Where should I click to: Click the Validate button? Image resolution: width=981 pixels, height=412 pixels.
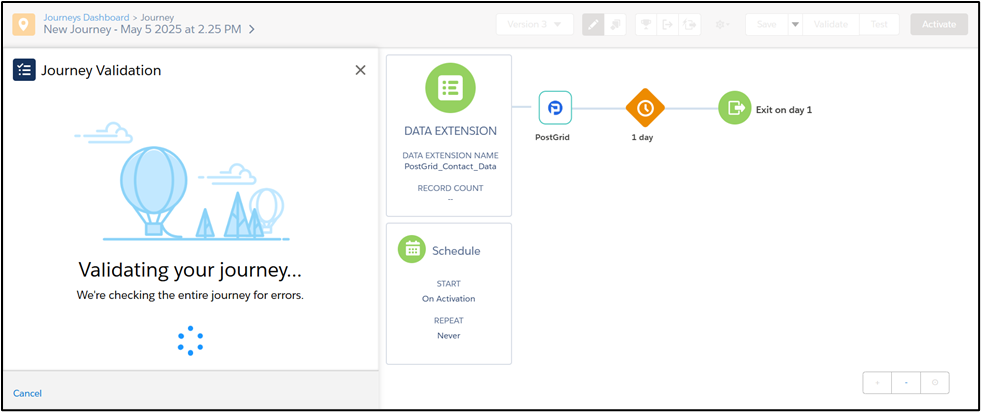[x=831, y=24]
